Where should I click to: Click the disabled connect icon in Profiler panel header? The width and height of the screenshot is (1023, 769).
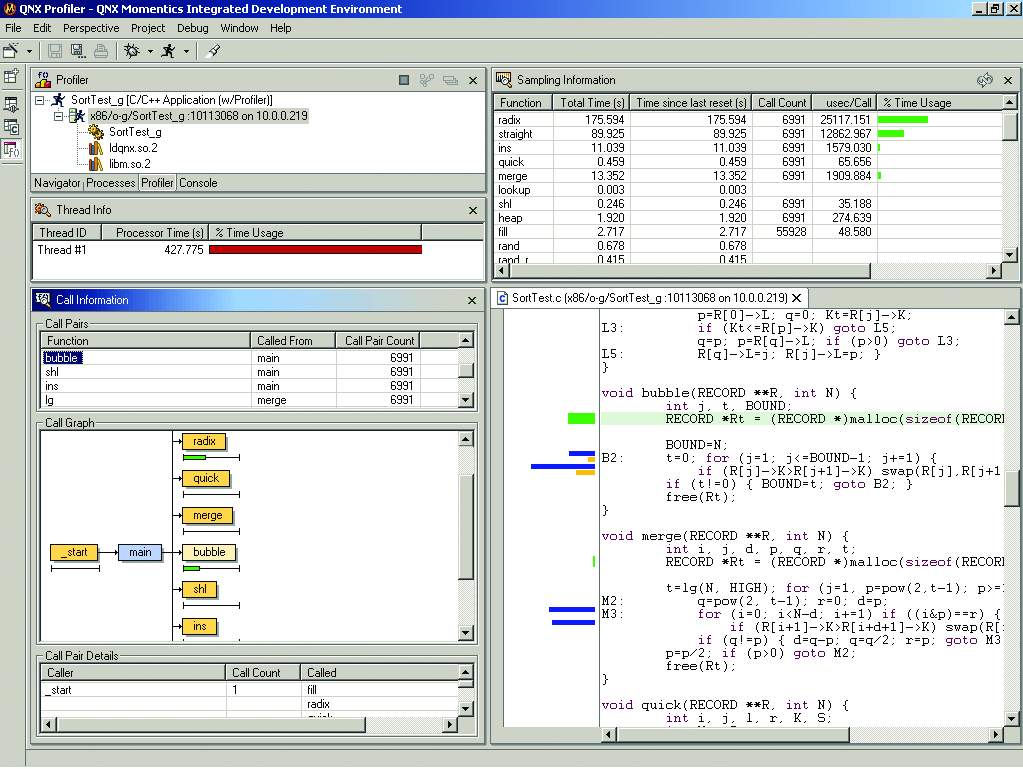pyautogui.click(x=427, y=80)
